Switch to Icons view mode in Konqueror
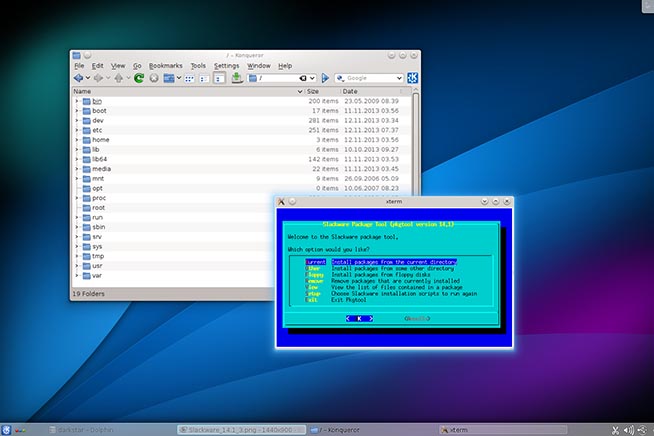 pos(190,78)
